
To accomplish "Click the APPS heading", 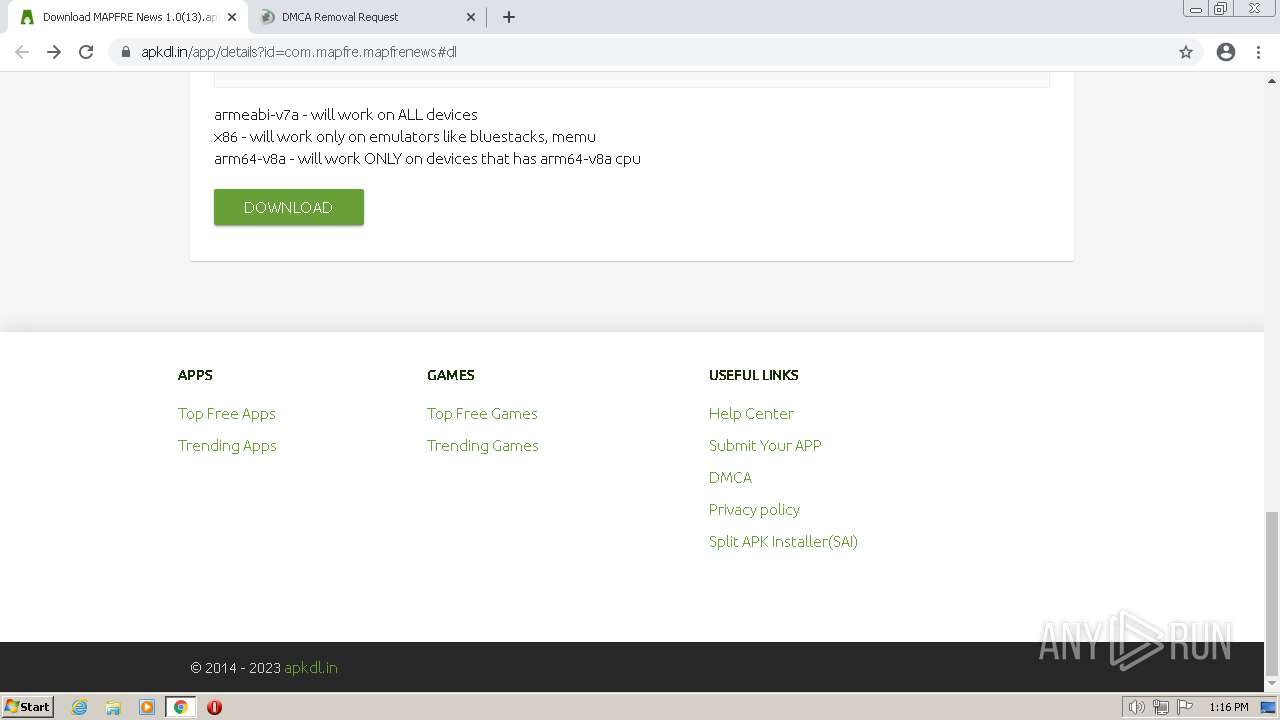I will point(195,375).
